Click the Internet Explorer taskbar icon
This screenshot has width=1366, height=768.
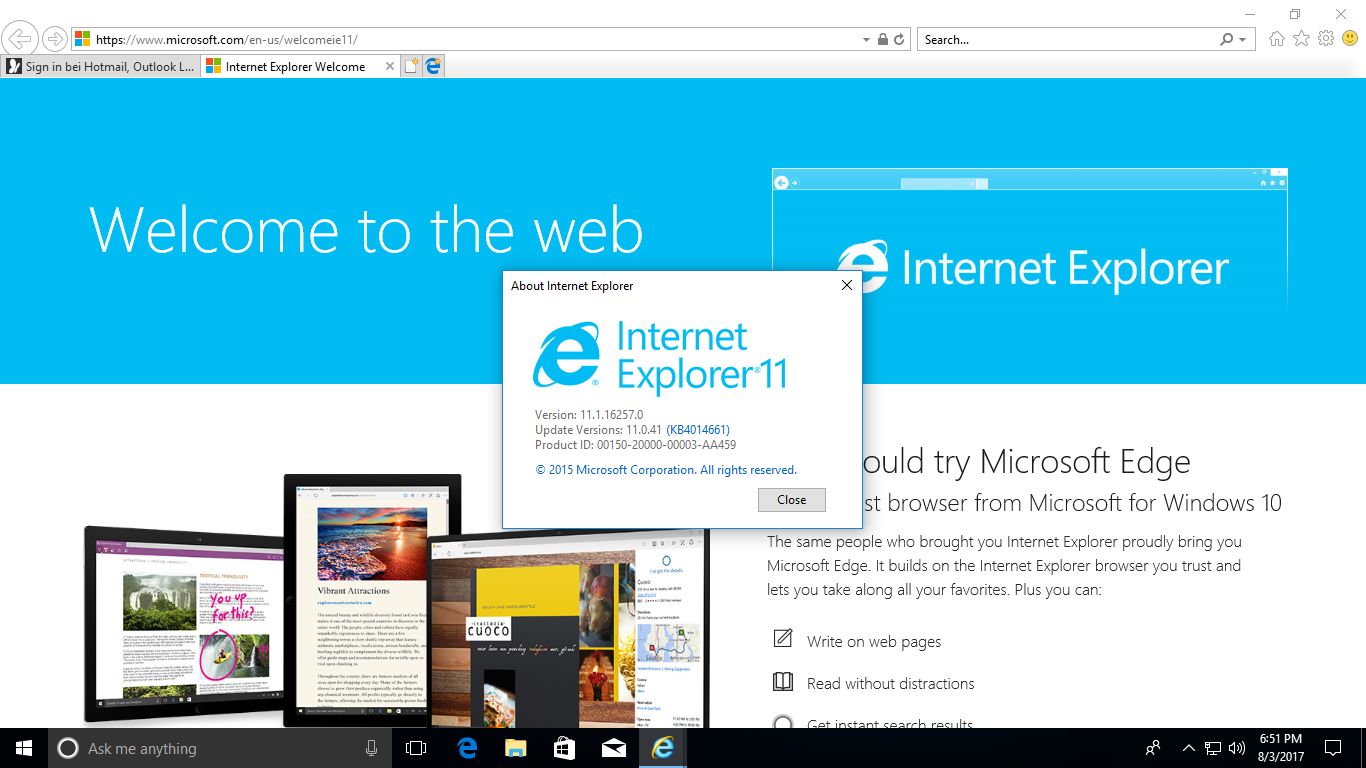662,748
